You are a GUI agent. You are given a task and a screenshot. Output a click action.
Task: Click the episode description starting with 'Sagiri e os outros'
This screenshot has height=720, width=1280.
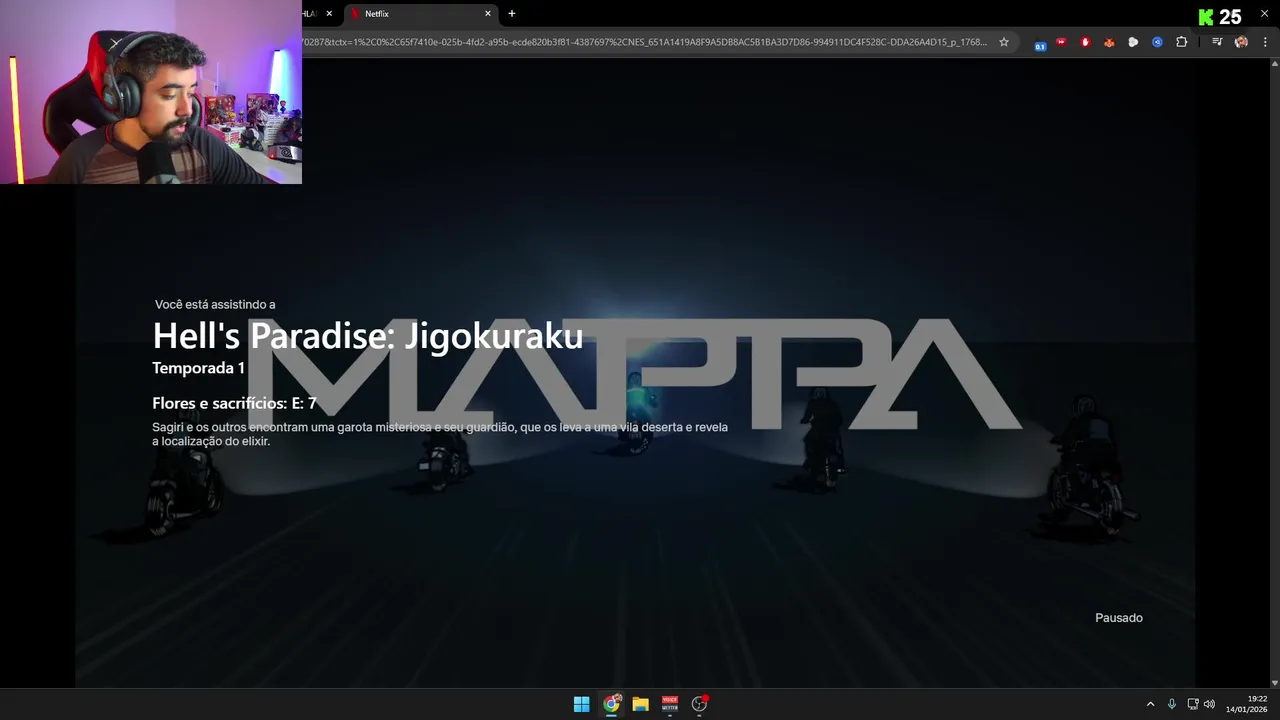pyautogui.click(x=440, y=434)
